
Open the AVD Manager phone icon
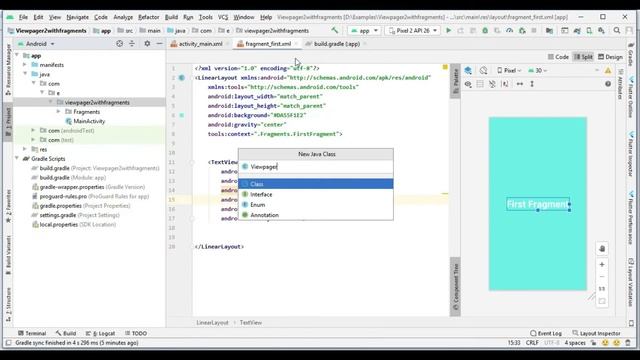click(589, 31)
